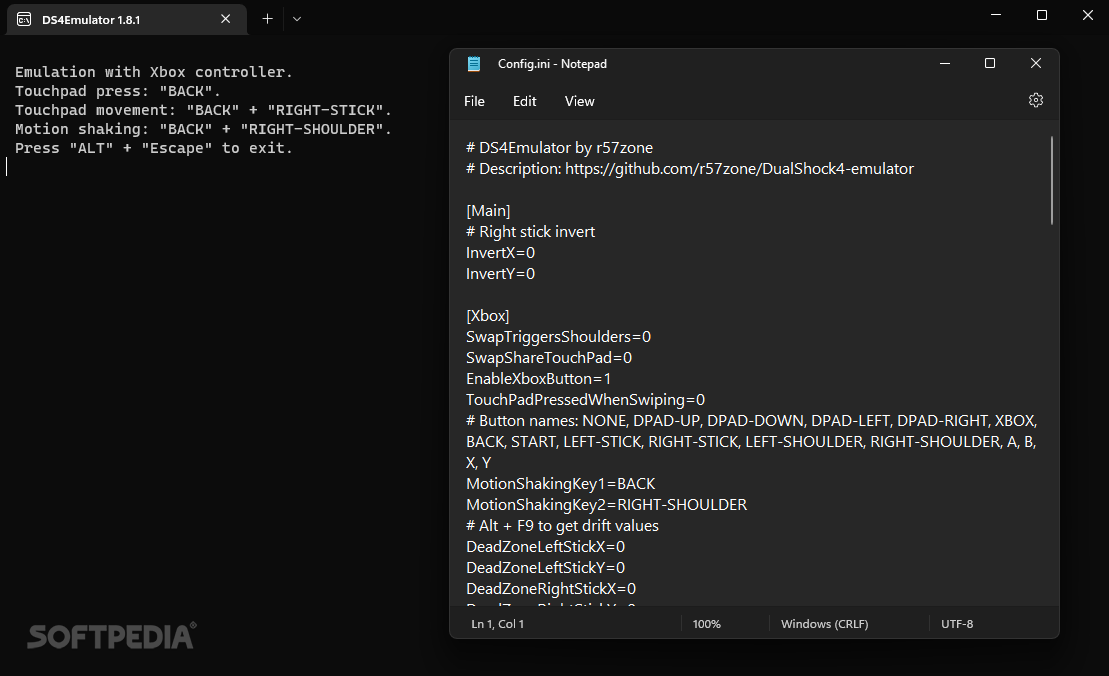Close the Config.ini Notepad window
The image size is (1109, 676).
tap(1035, 64)
